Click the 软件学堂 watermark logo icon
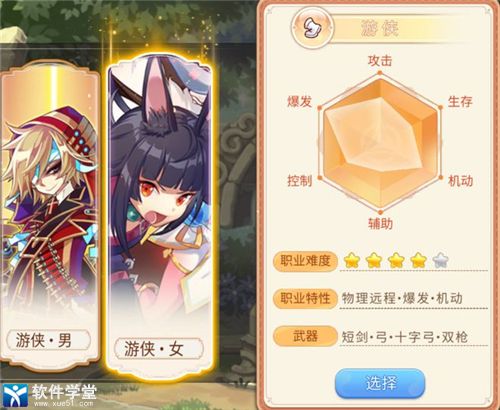 [14, 396]
